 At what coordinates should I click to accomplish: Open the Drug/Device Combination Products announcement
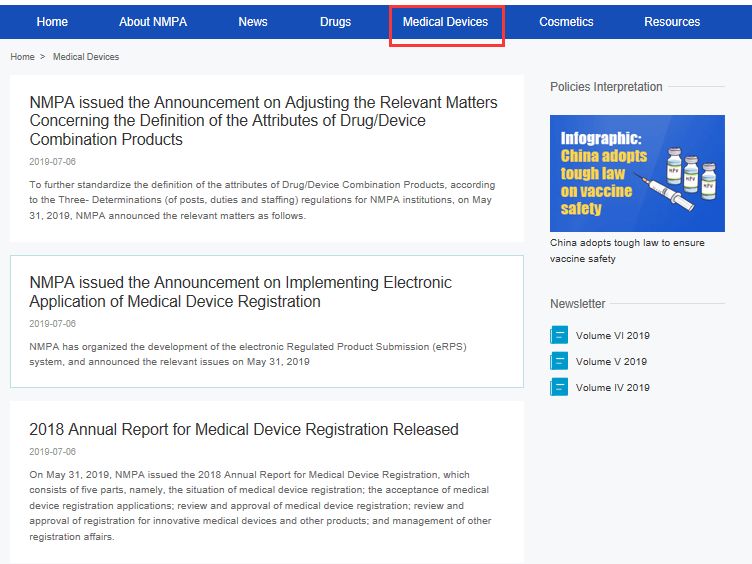[x=263, y=121]
